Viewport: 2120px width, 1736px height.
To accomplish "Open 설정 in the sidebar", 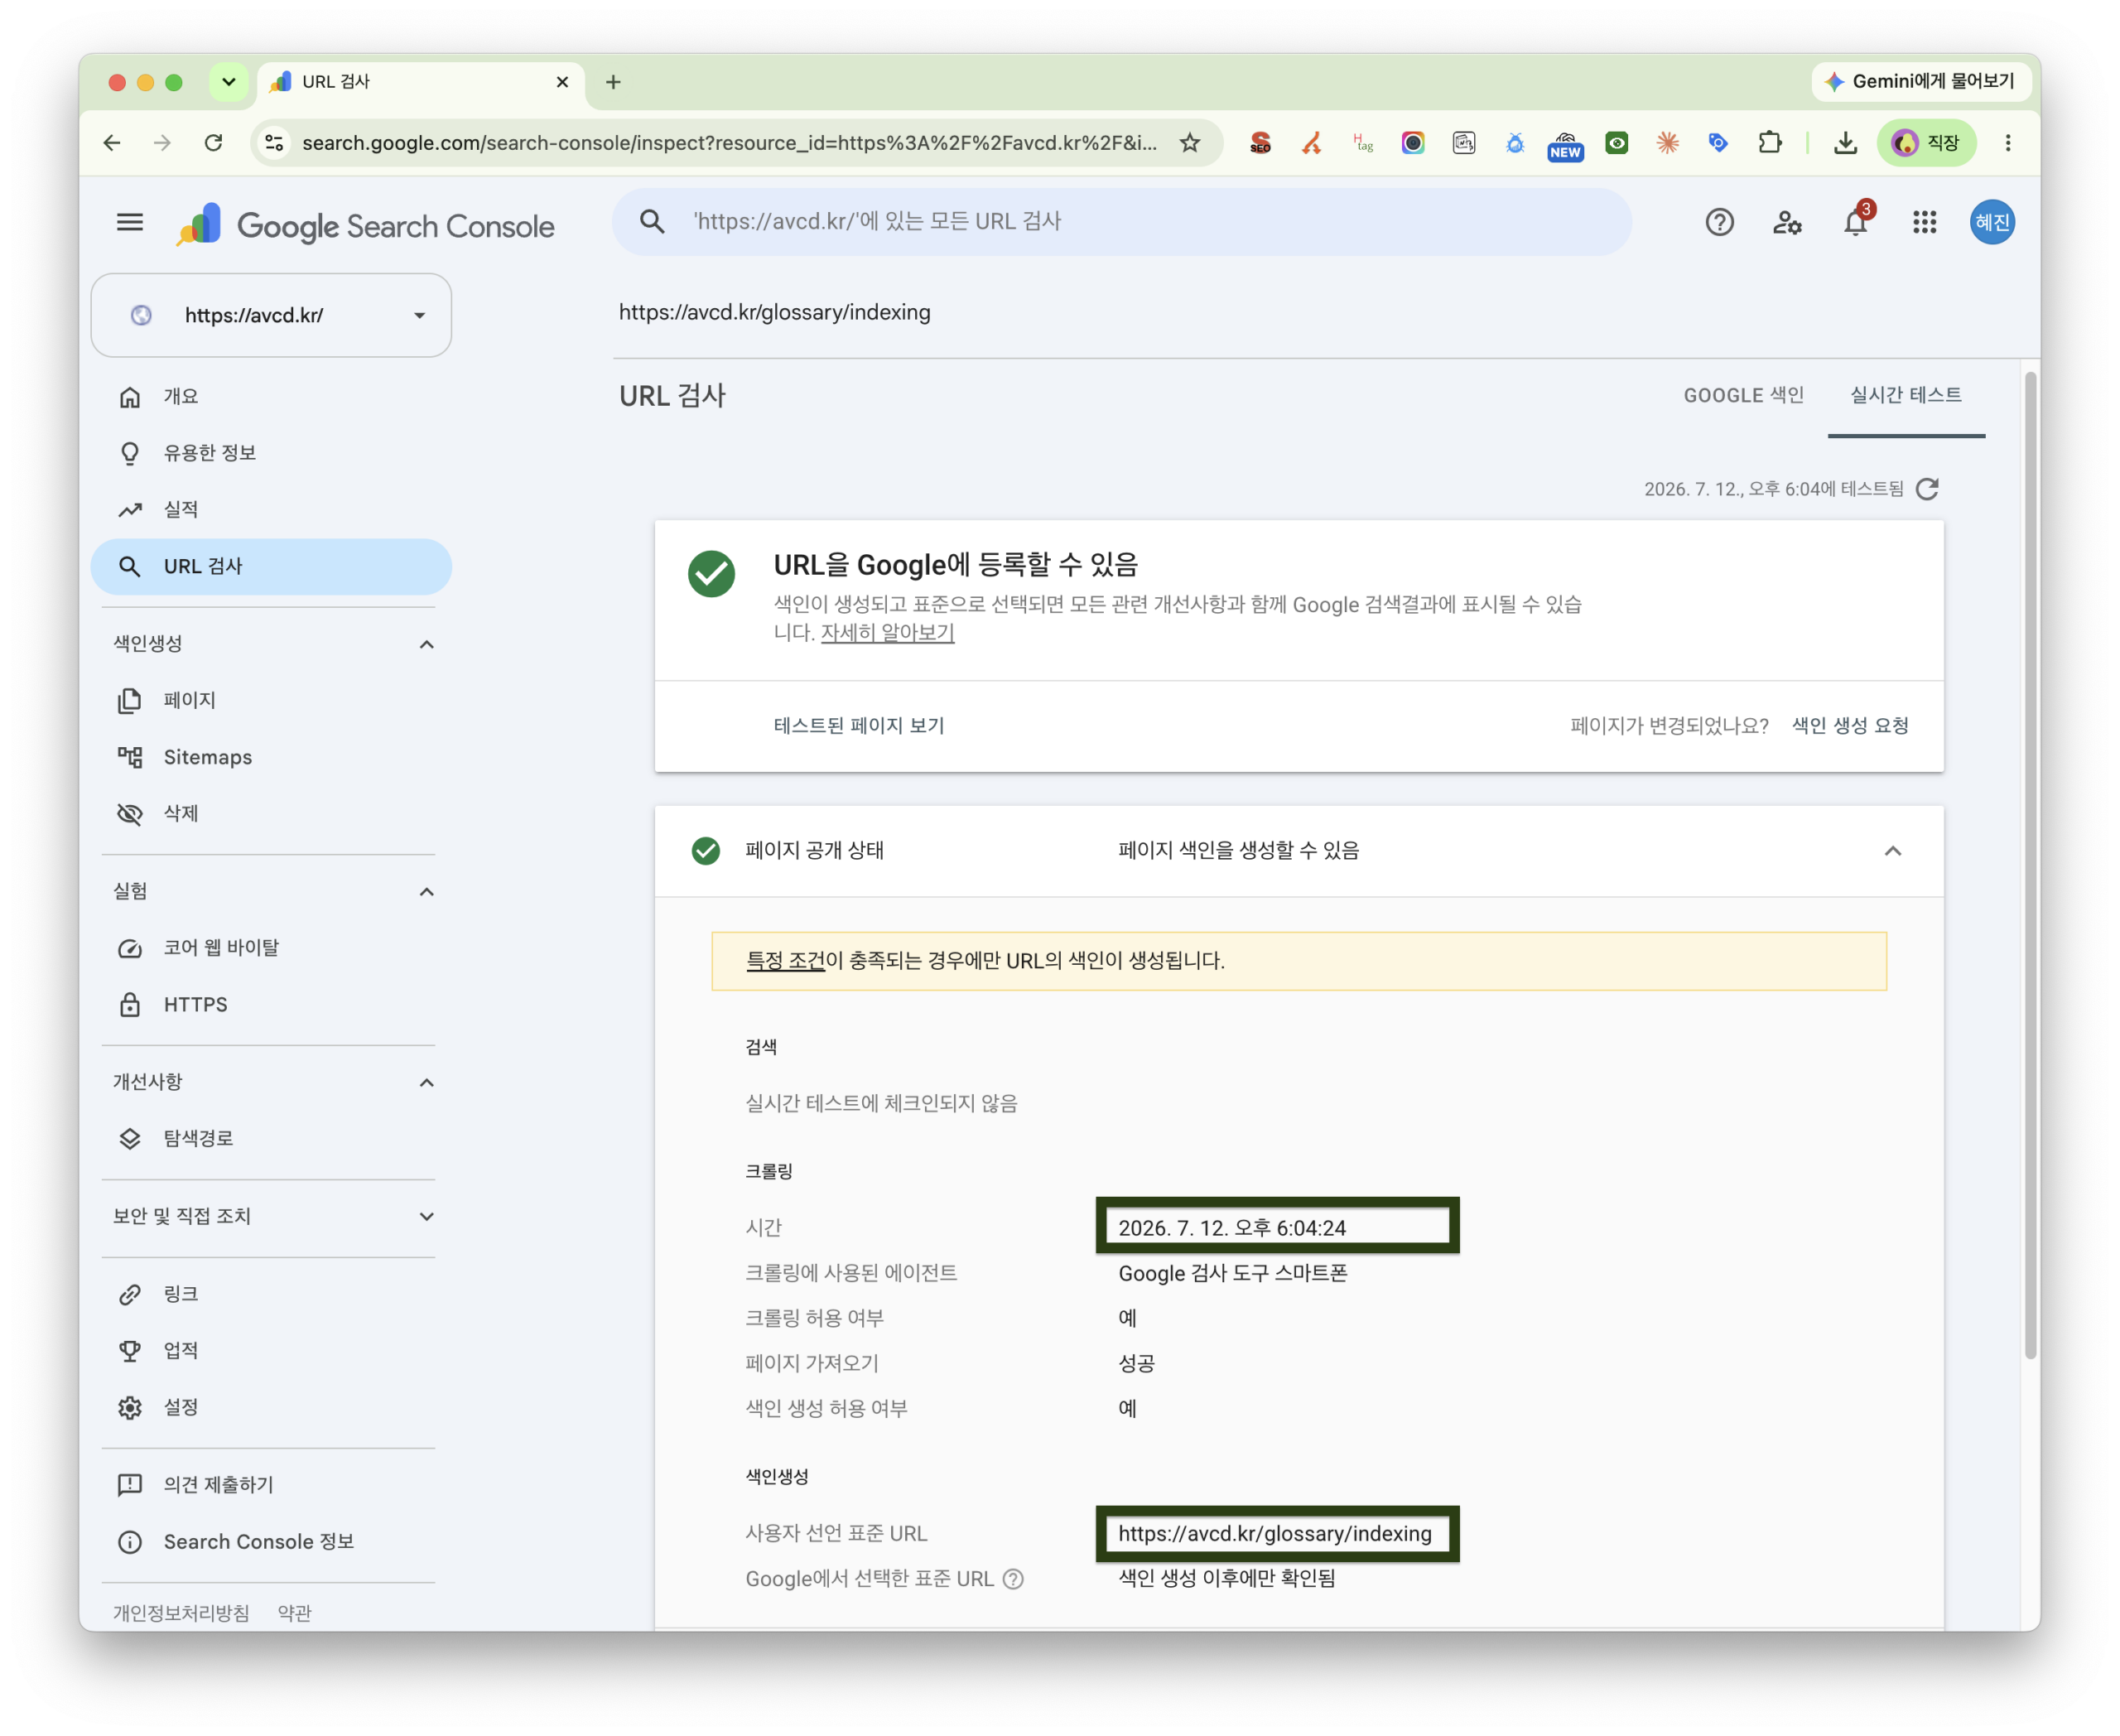I will point(271,1407).
